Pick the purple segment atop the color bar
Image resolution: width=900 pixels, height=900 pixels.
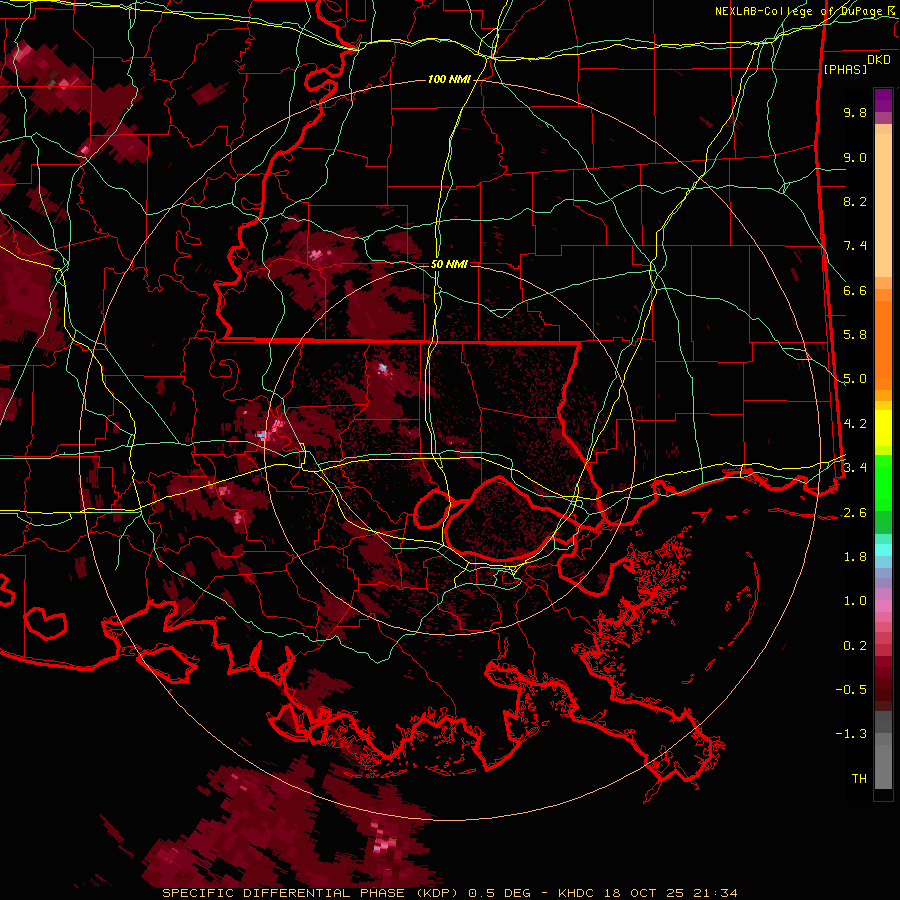click(883, 100)
